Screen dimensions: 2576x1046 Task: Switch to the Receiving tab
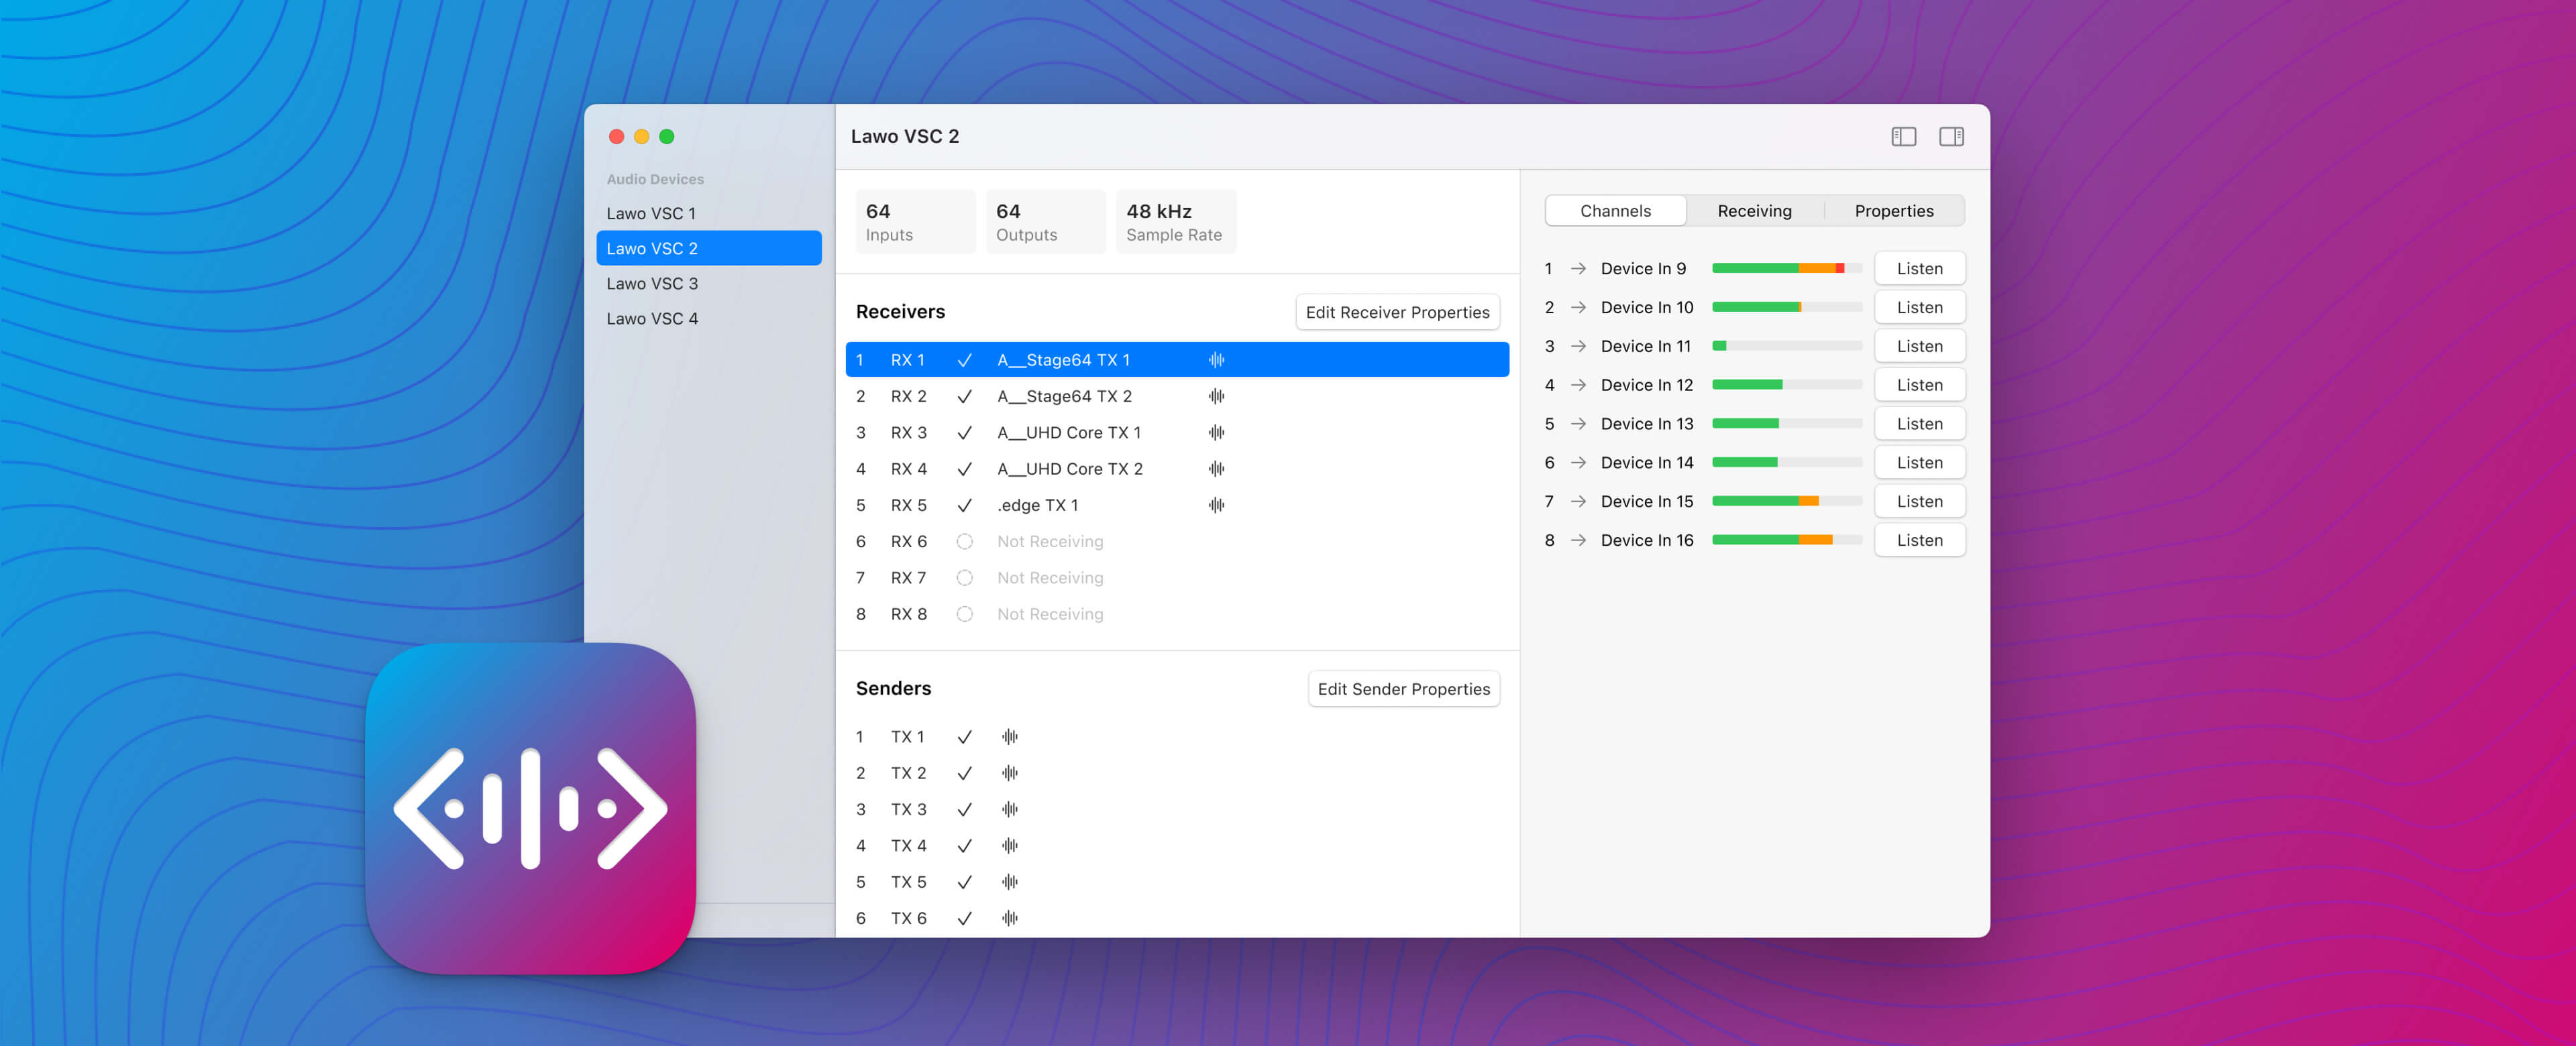tap(1754, 211)
